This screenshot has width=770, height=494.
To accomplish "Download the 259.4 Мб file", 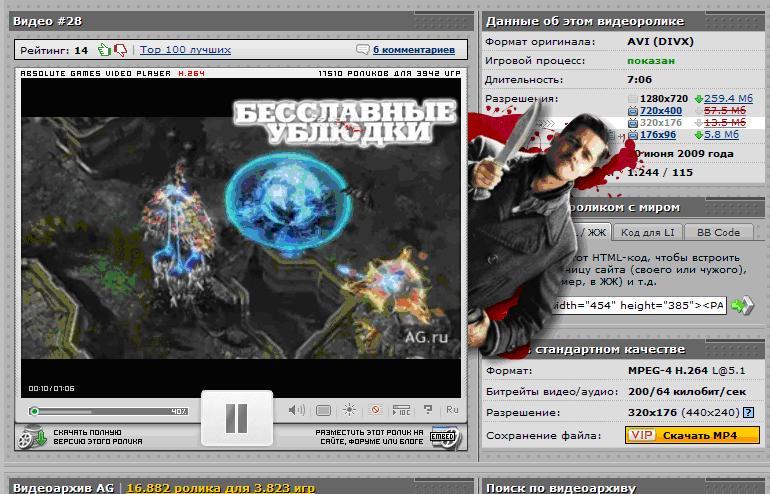I will click(728, 98).
